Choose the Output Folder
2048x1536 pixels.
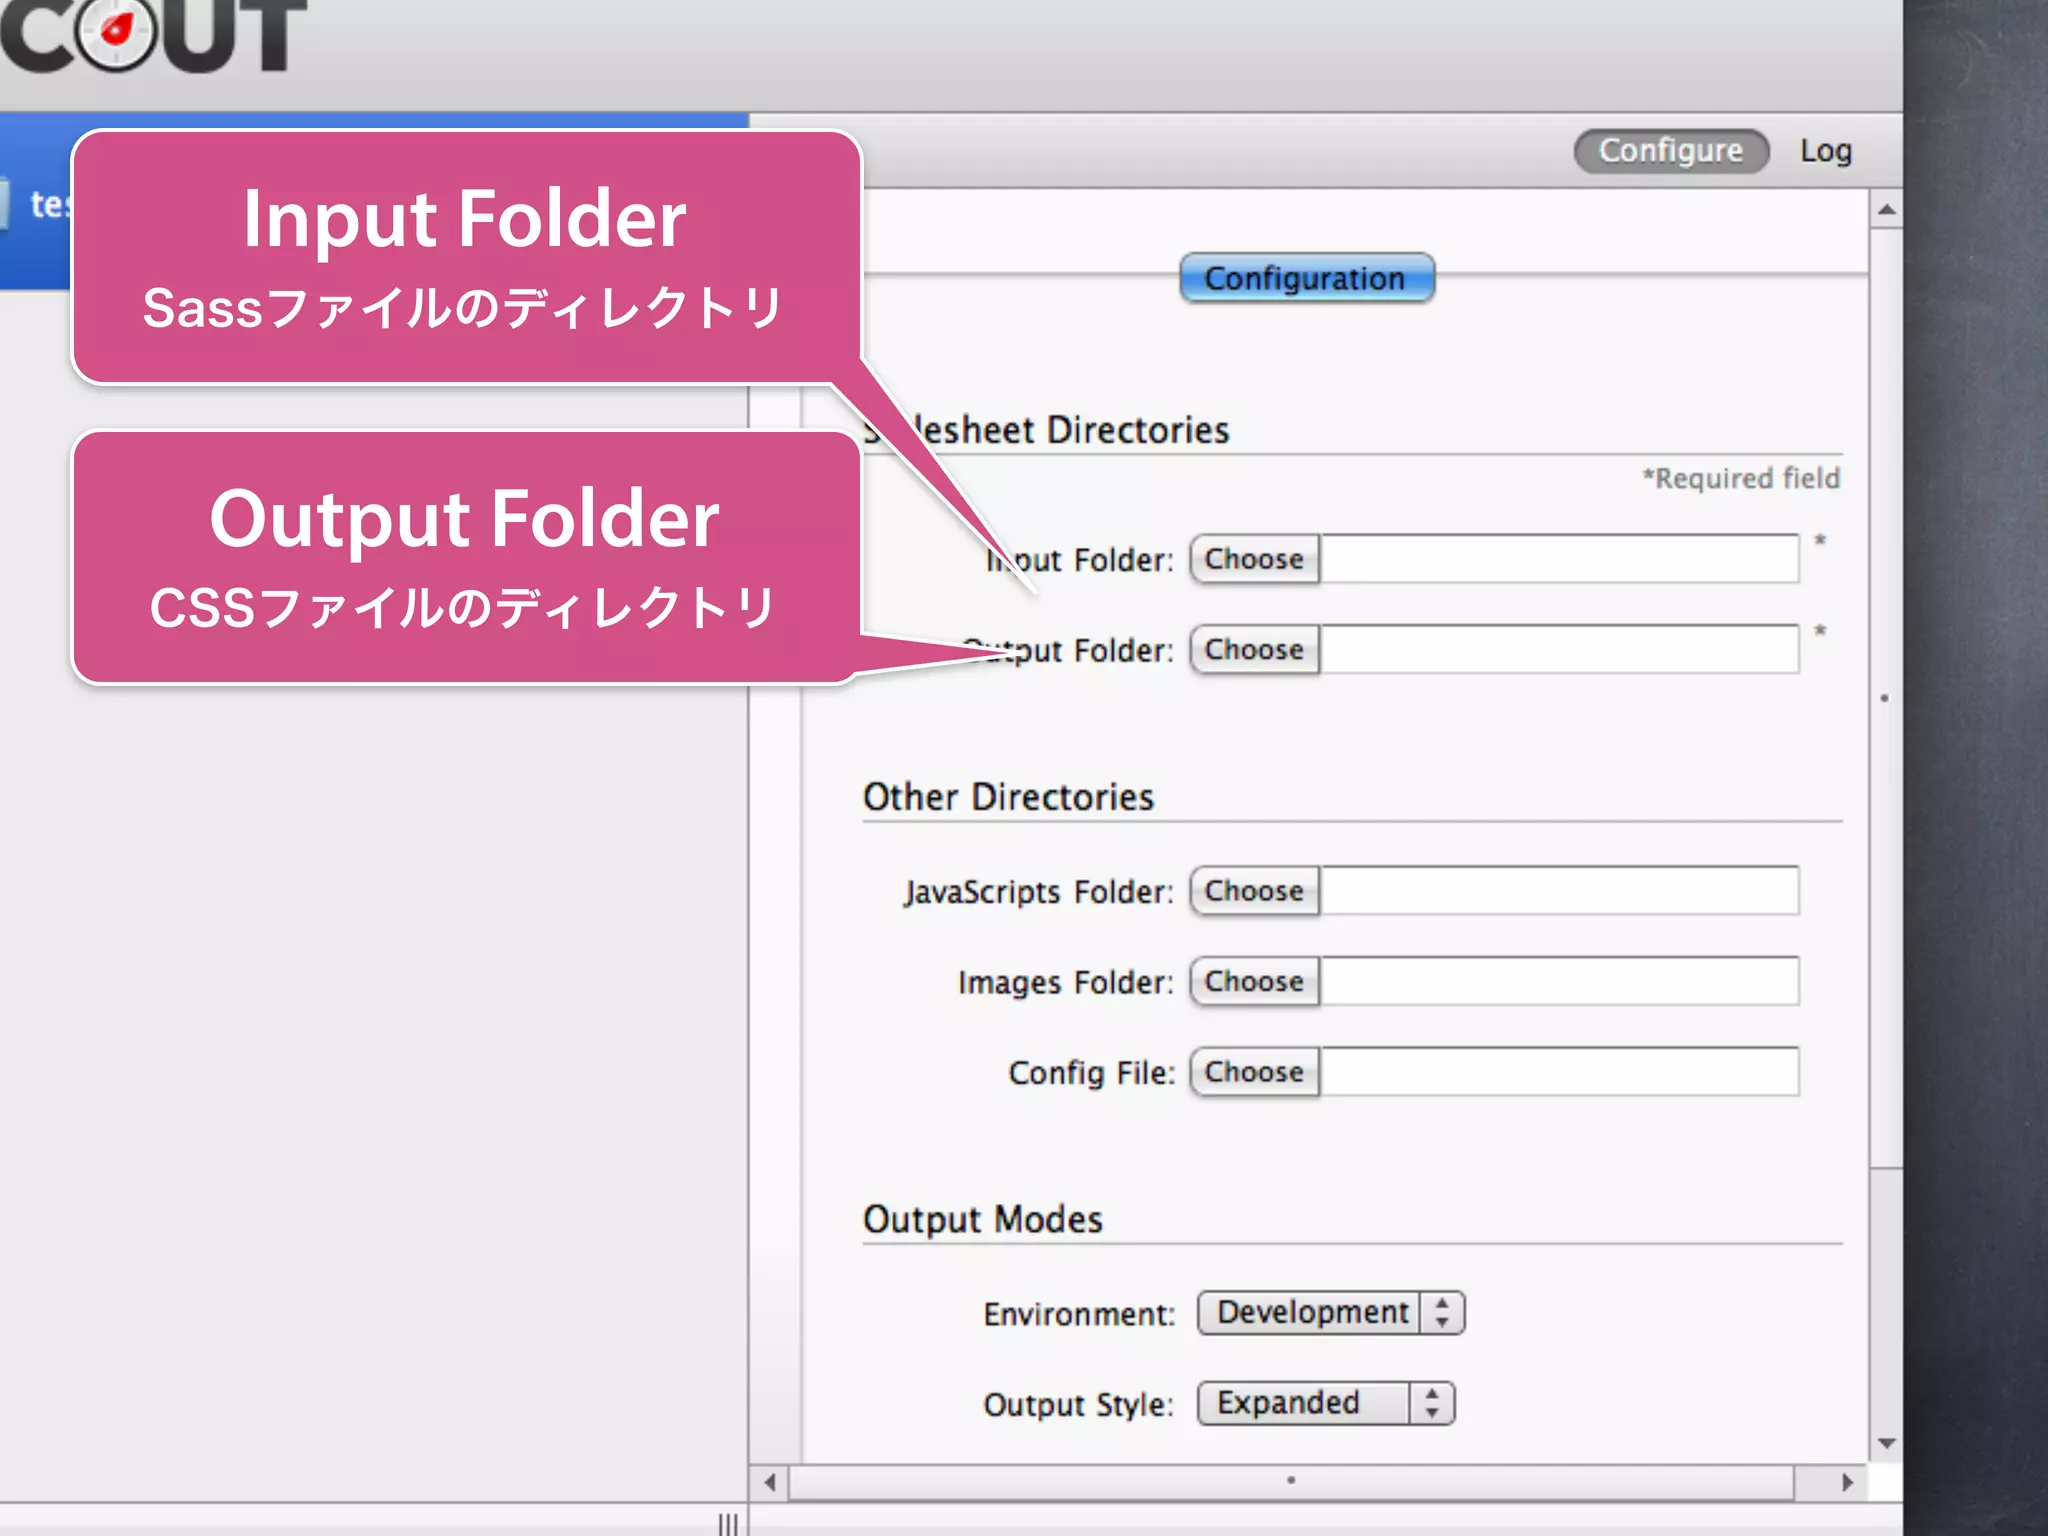1255,649
